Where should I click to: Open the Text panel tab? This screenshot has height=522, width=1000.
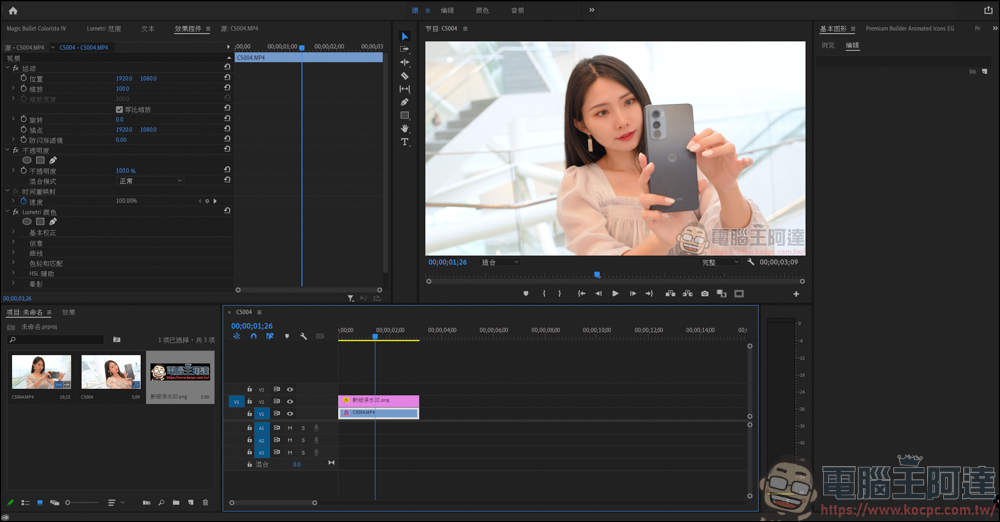pos(147,29)
